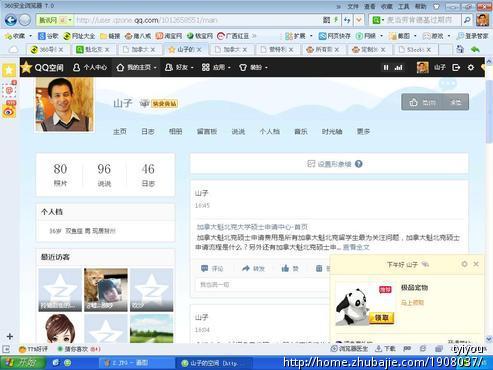Click the 登录管家 toolbar item
Viewport: 493px width, 370px height.
coord(473,36)
